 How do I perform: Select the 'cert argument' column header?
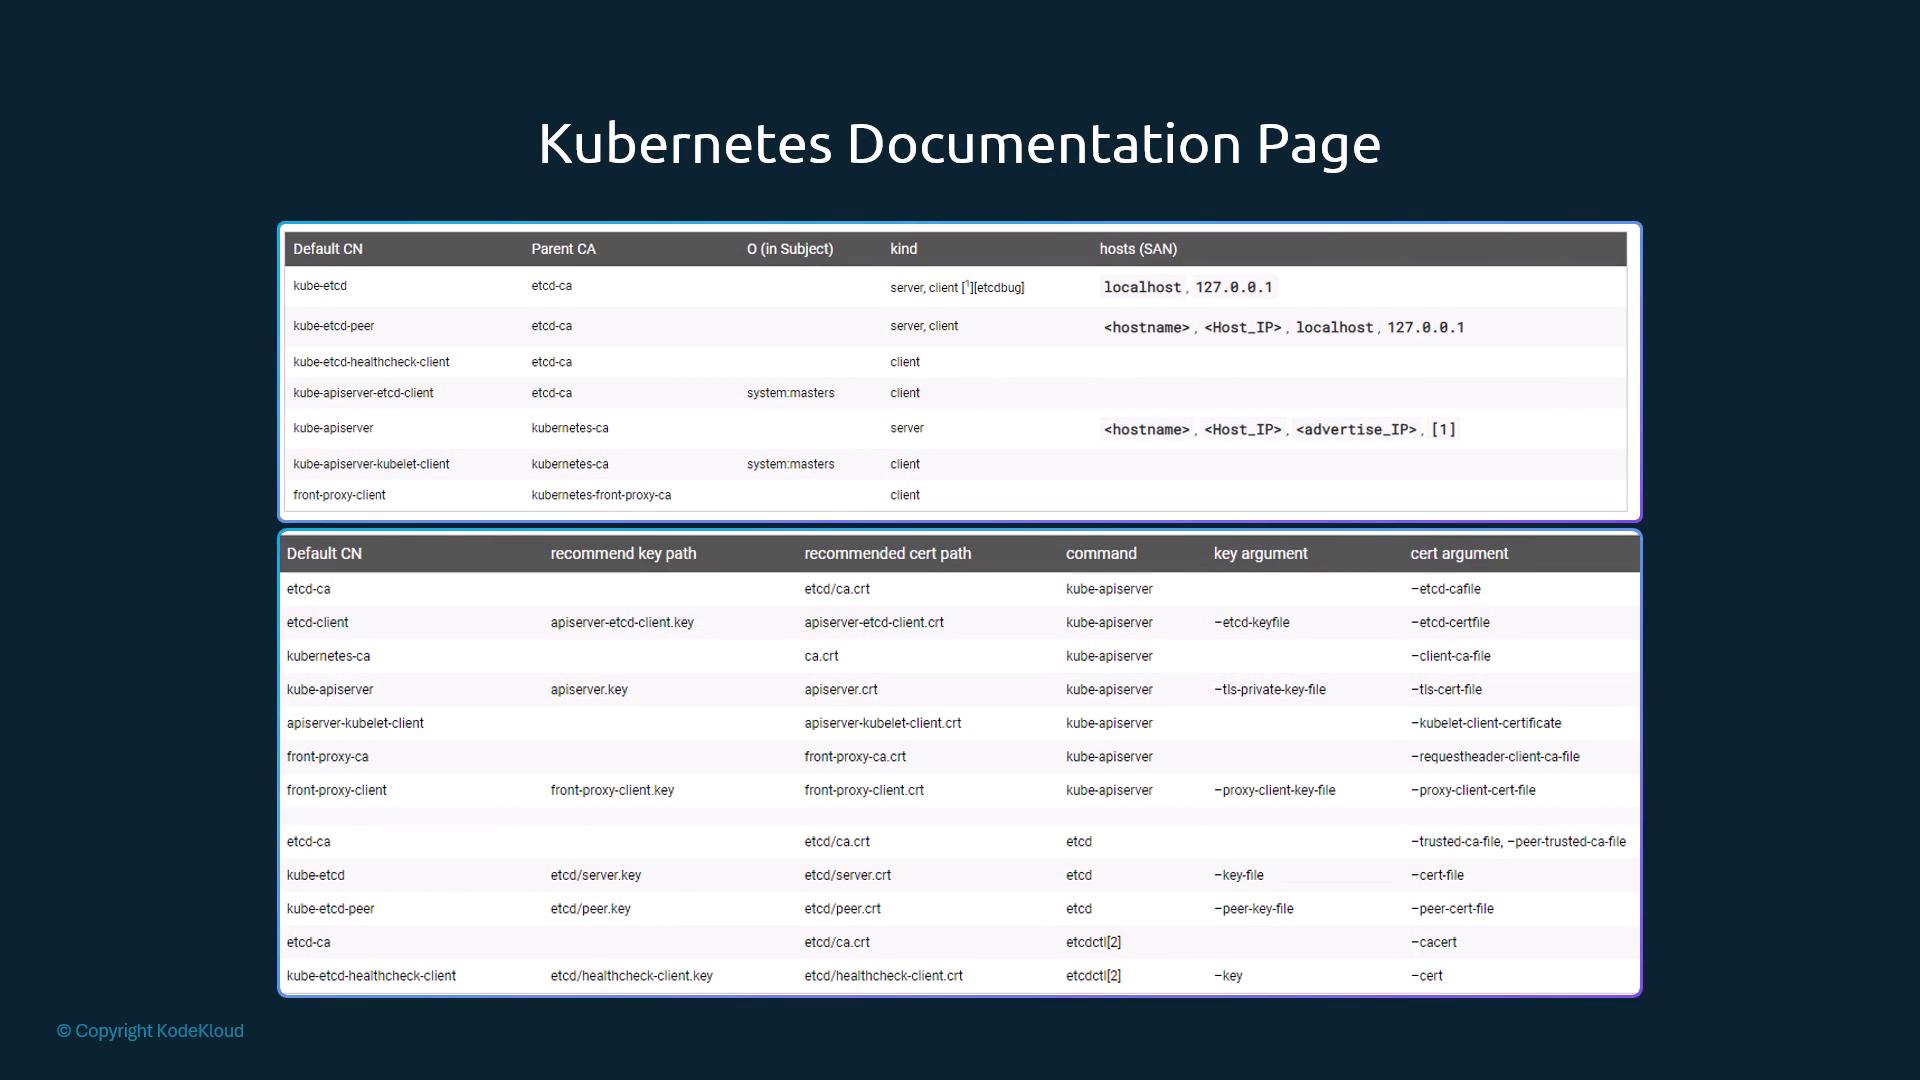point(1459,553)
